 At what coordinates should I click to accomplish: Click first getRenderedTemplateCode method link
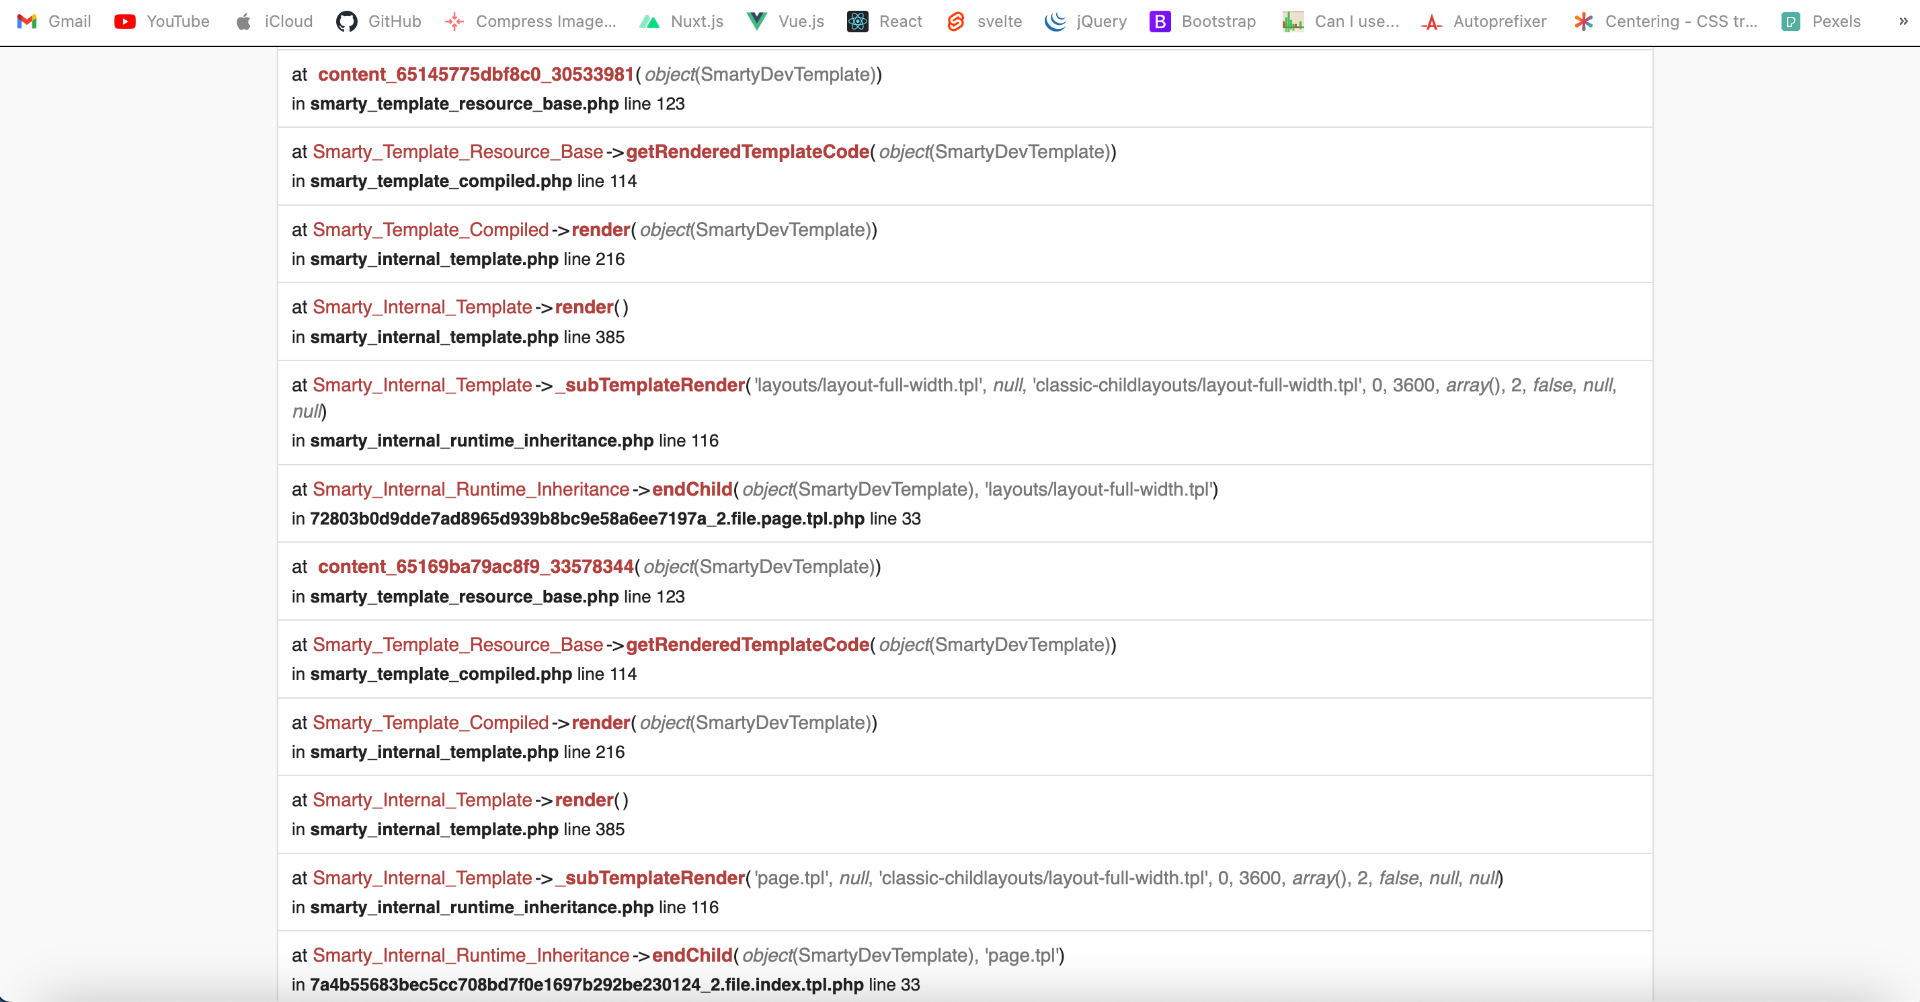(748, 152)
